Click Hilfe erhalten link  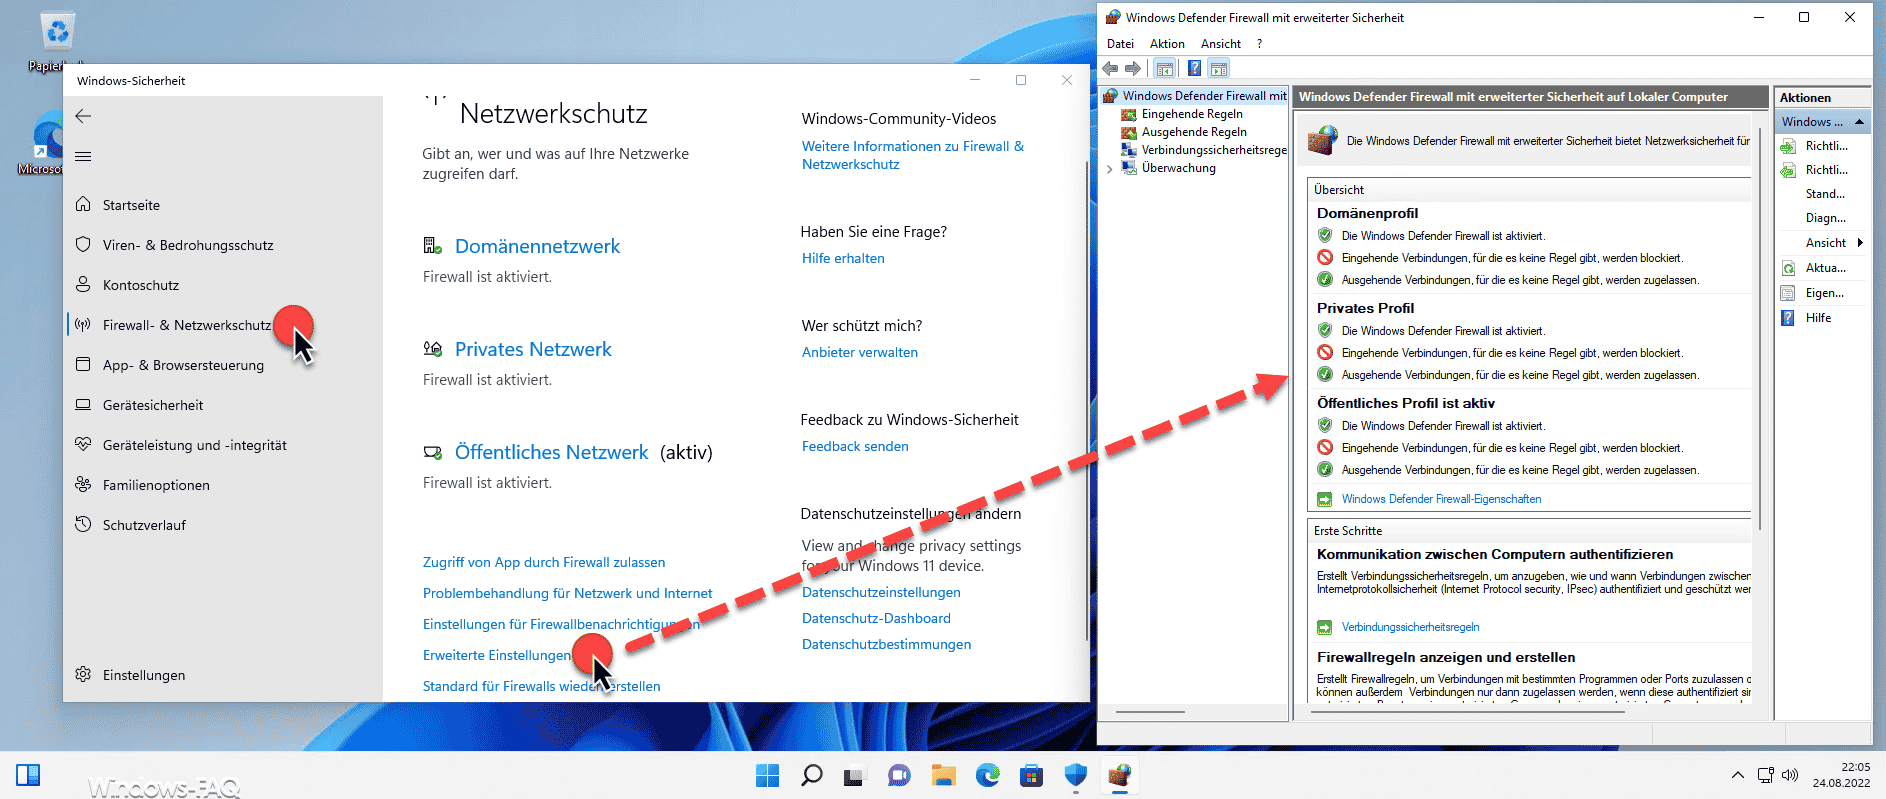843,258
